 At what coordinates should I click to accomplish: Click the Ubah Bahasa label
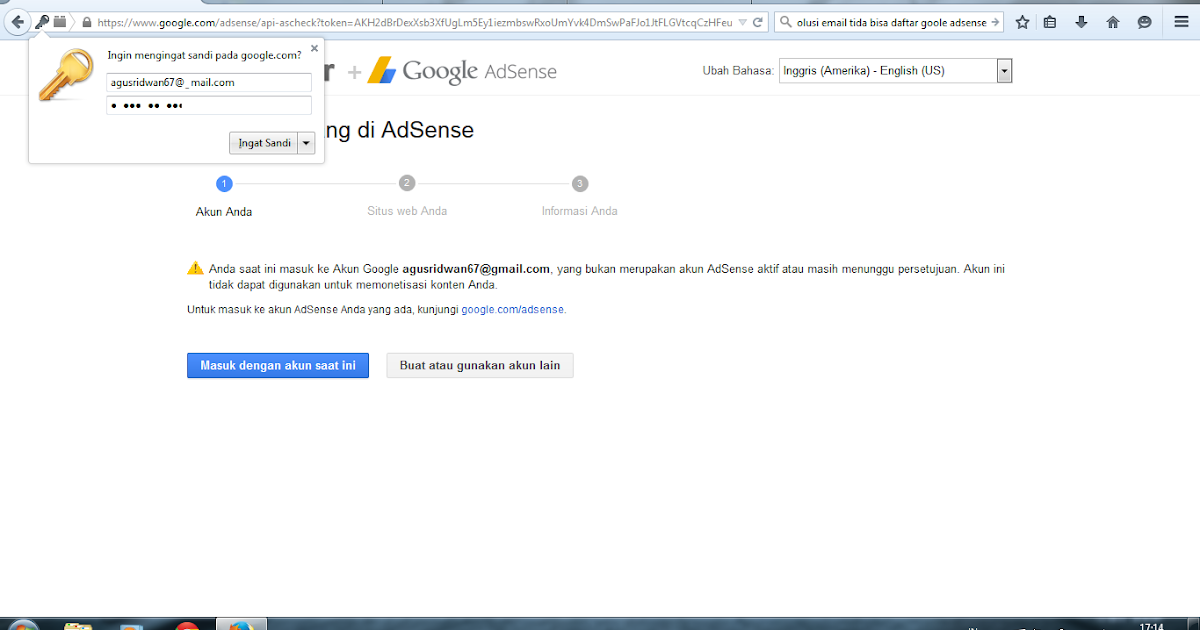coord(739,71)
